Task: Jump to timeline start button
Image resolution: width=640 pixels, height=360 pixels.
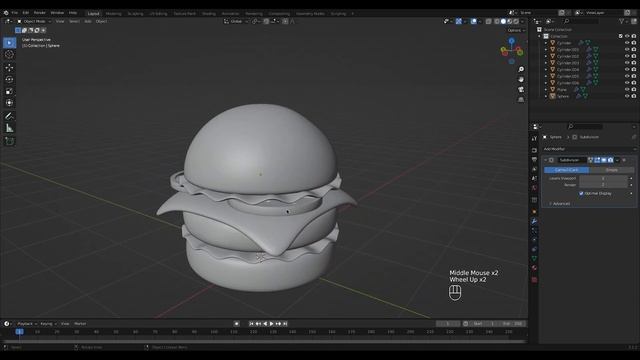Action: point(251,324)
